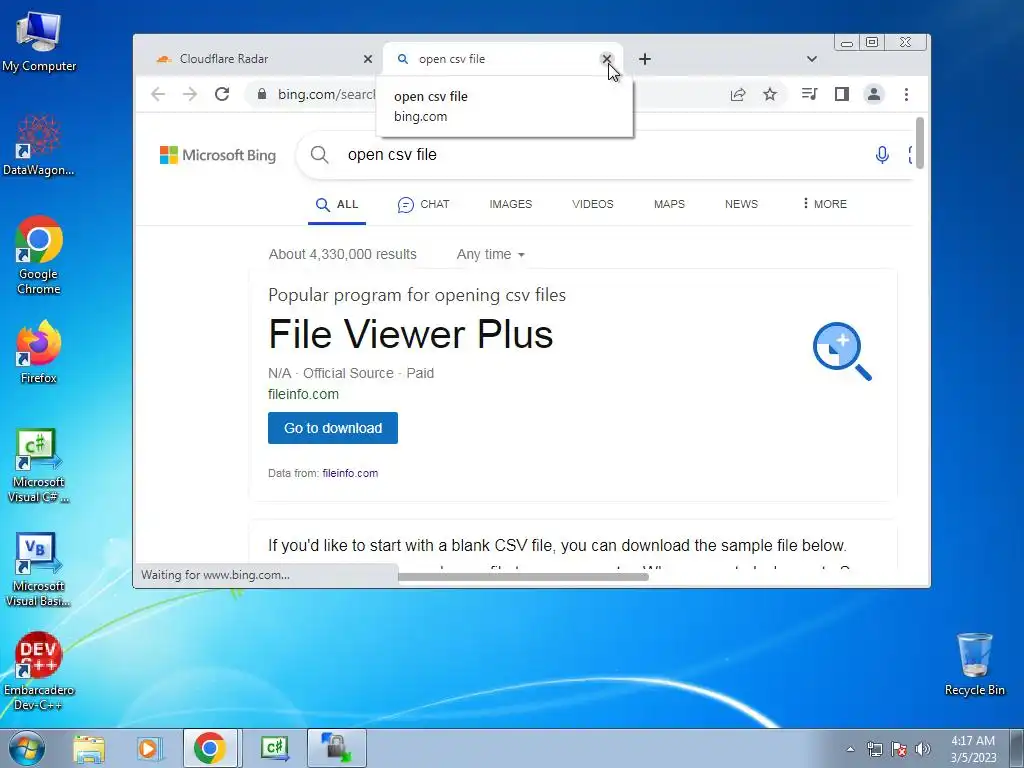
Task: Open Visual C# taskbar button
Action: [x=274, y=748]
